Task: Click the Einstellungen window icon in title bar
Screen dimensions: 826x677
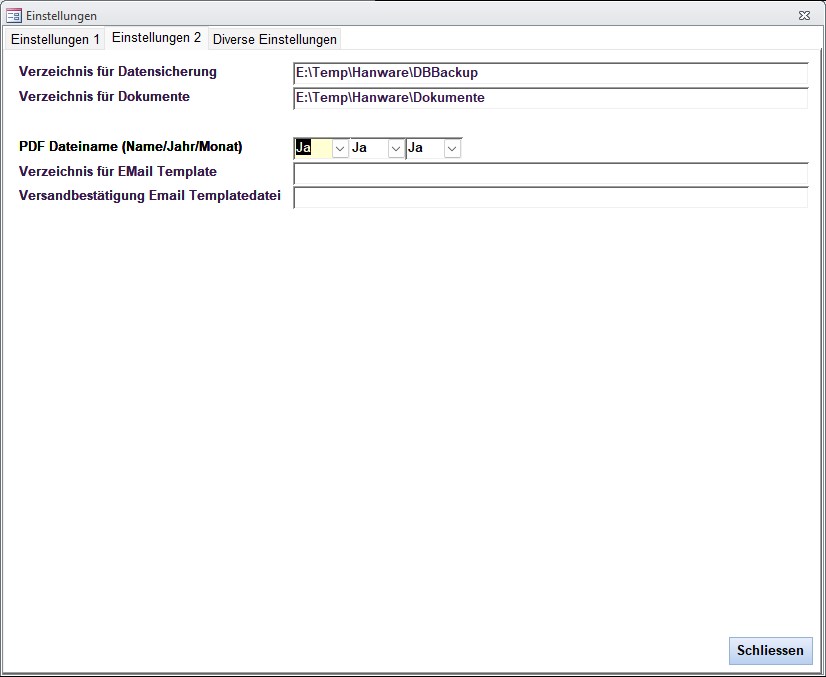Action: (14, 15)
